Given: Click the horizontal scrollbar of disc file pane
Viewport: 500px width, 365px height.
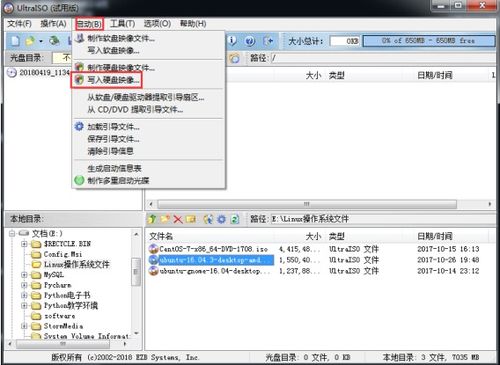Looking at the screenshot, I should [x=320, y=204].
